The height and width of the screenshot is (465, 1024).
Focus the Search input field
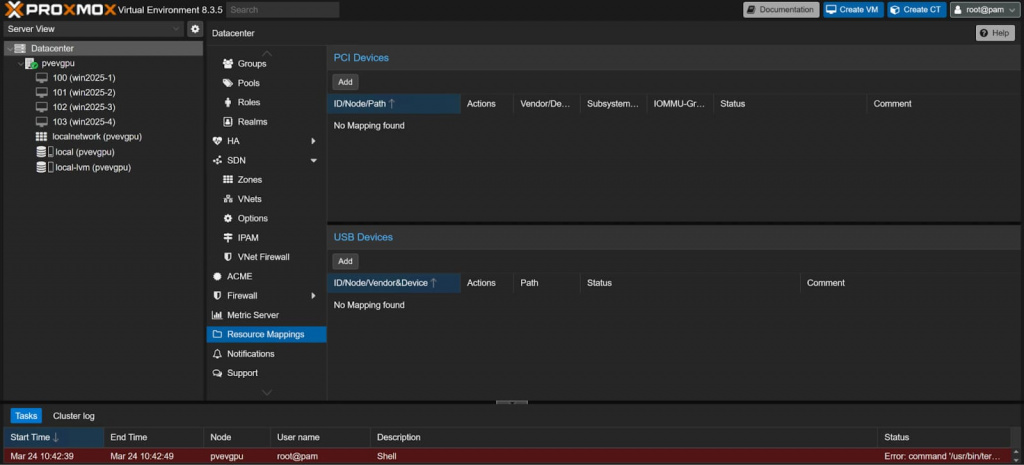[283, 10]
